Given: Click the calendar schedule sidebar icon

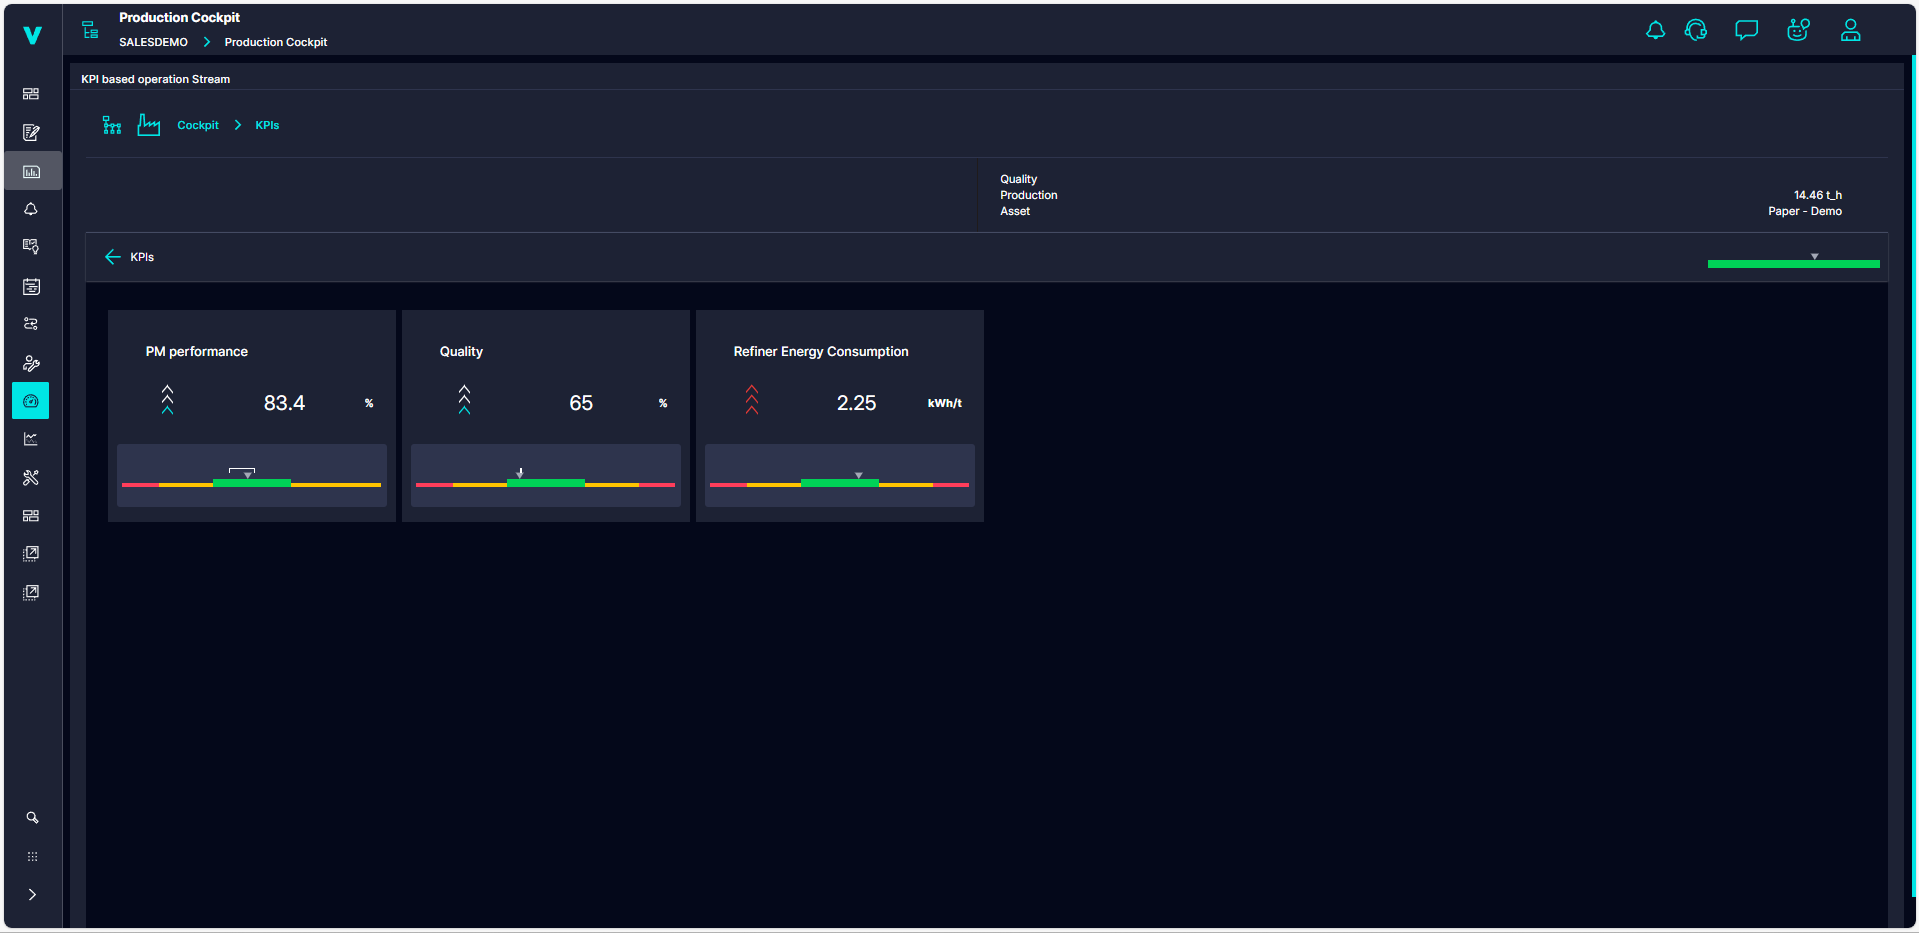Looking at the screenshot, I should tap(31, 287).
